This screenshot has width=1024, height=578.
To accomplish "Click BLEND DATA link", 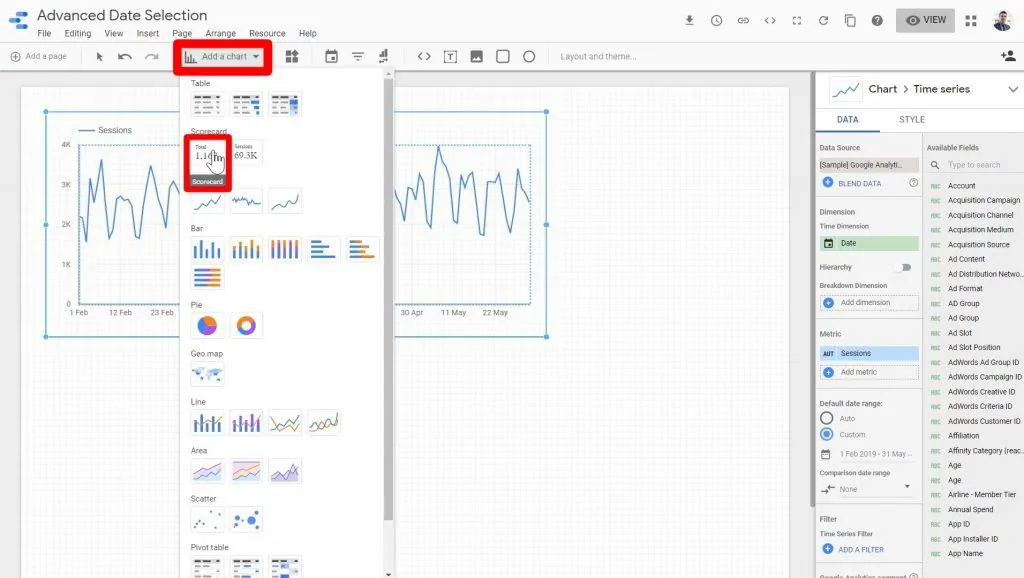I will point(859,183).
